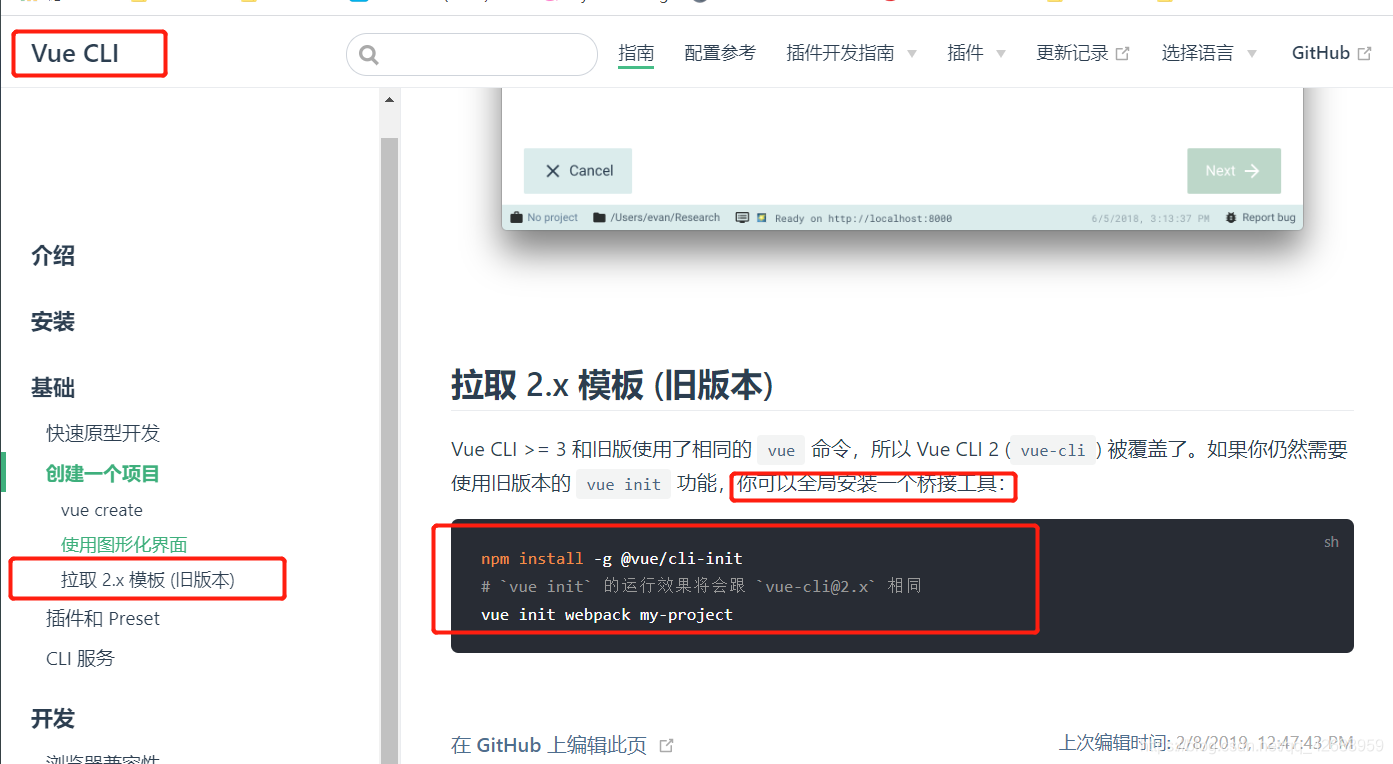
Task: Click external-link icon beside GitHub
Action: pos(1364,54)
